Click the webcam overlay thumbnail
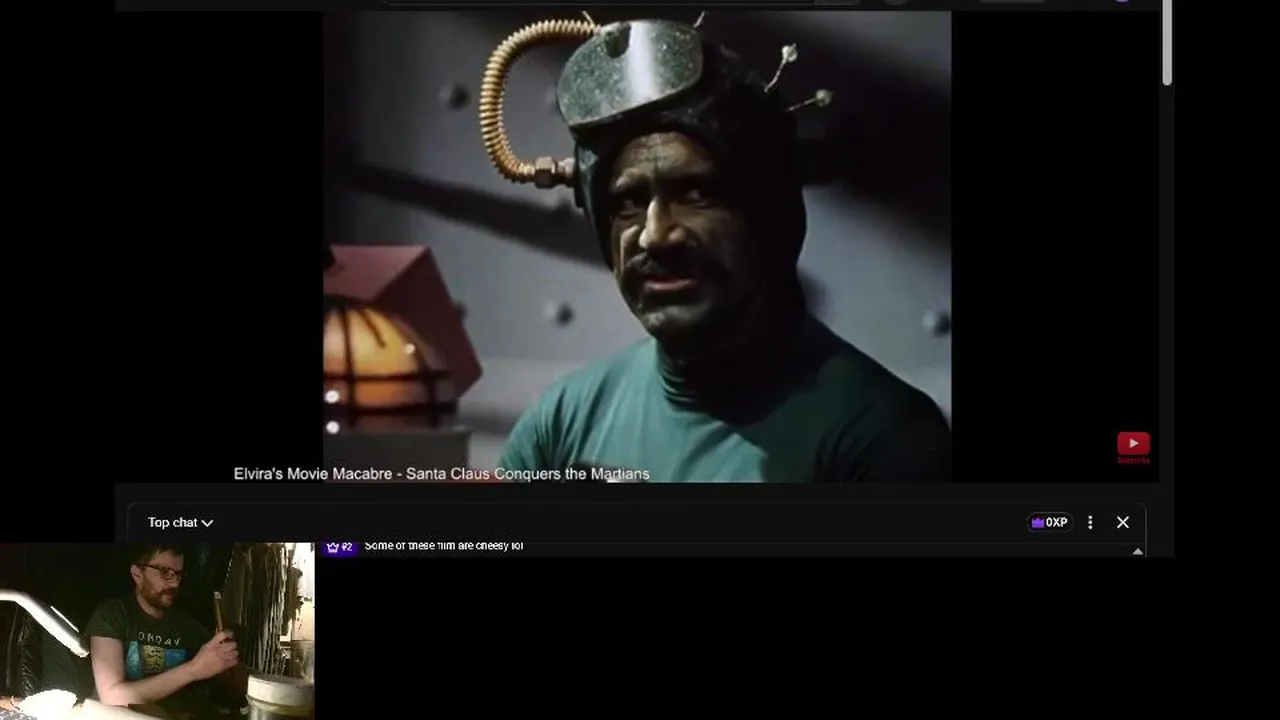1280x720 pixels. [157, 631]
